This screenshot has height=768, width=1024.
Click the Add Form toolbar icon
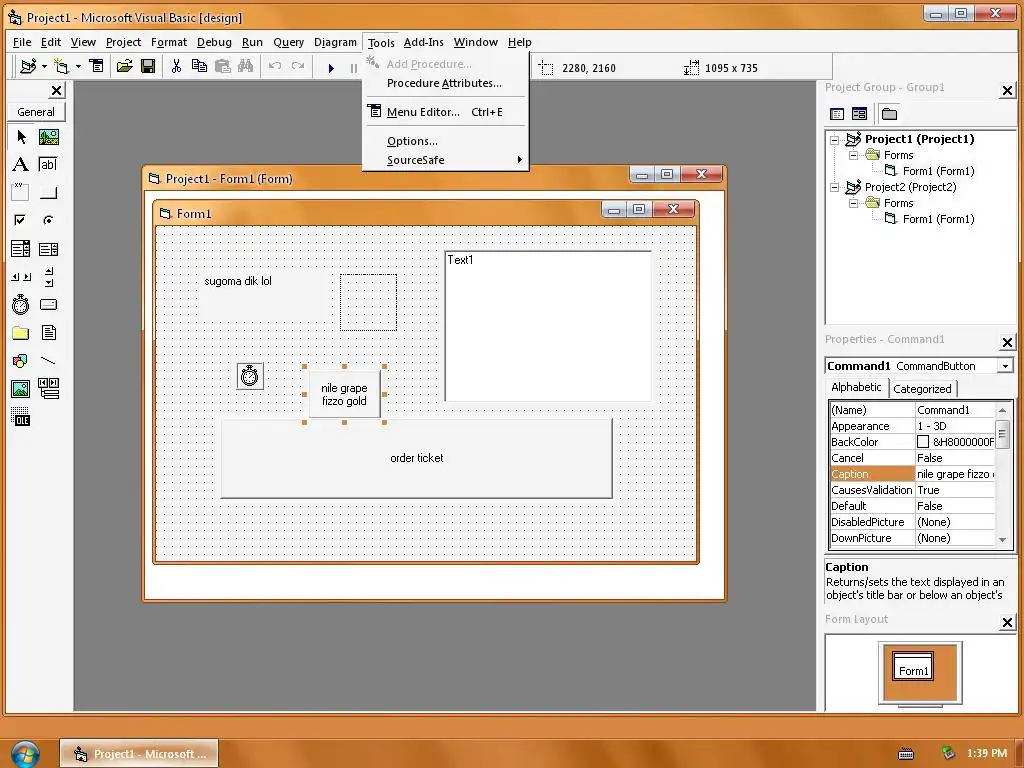61,66
